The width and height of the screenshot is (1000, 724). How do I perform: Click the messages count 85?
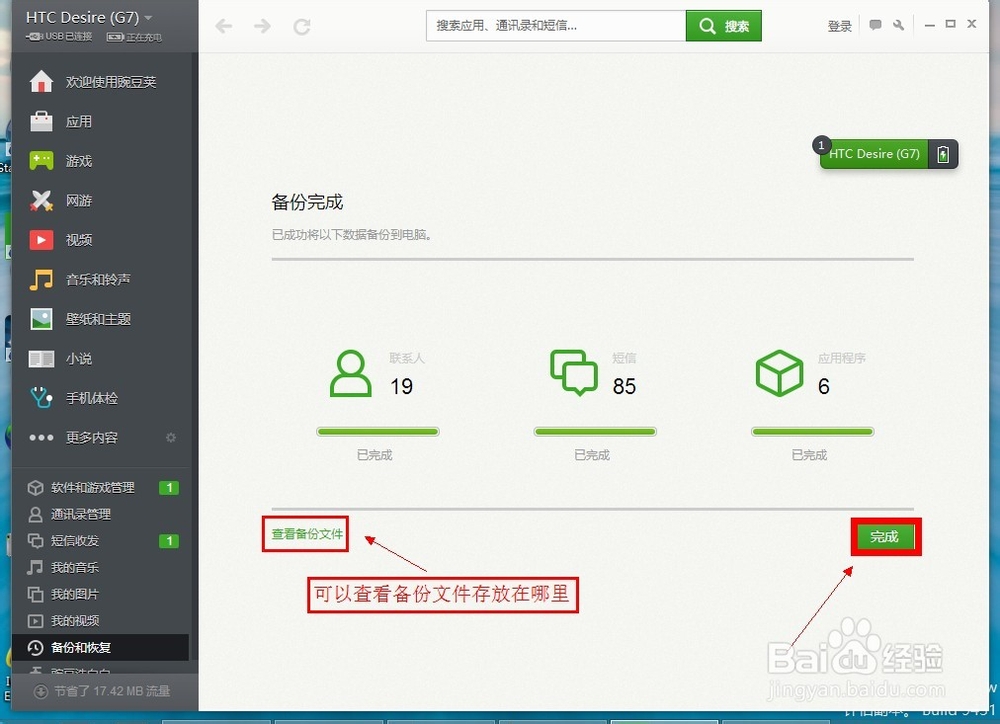point(624,386)
